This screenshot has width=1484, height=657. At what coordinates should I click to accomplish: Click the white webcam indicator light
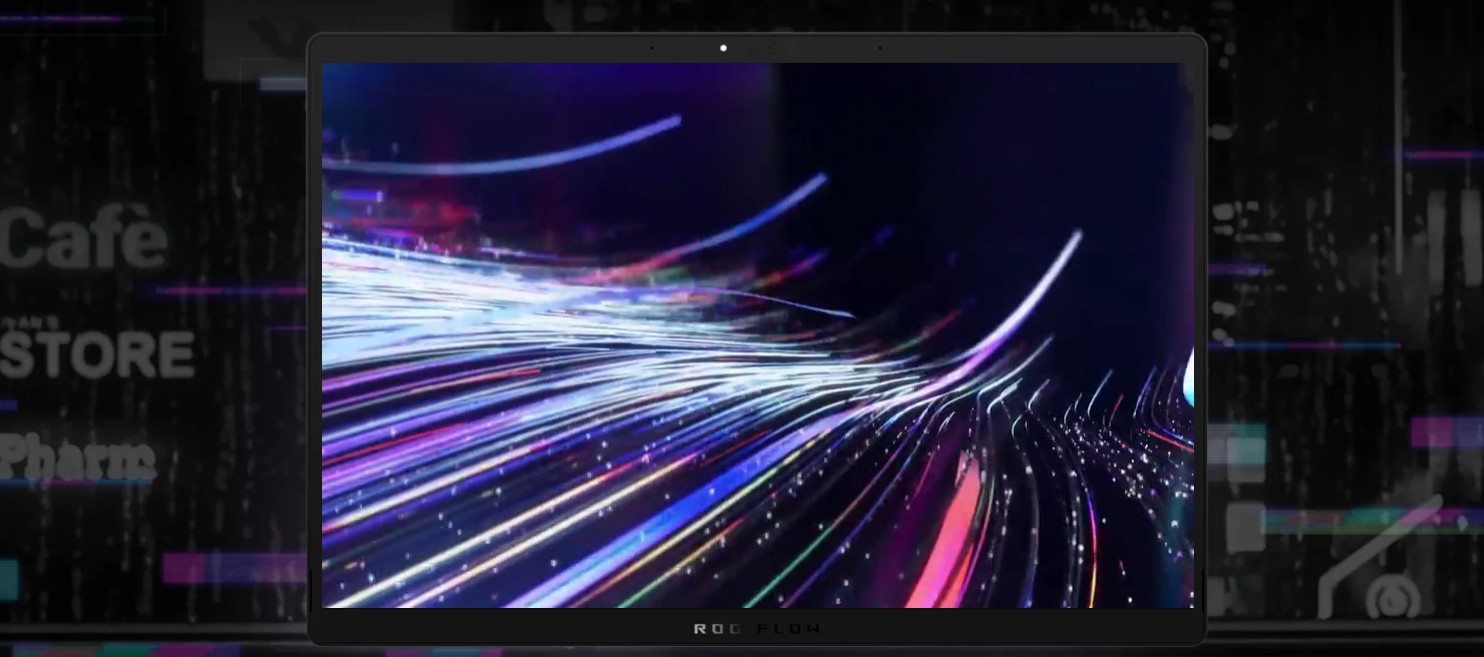tap(723, 48)
